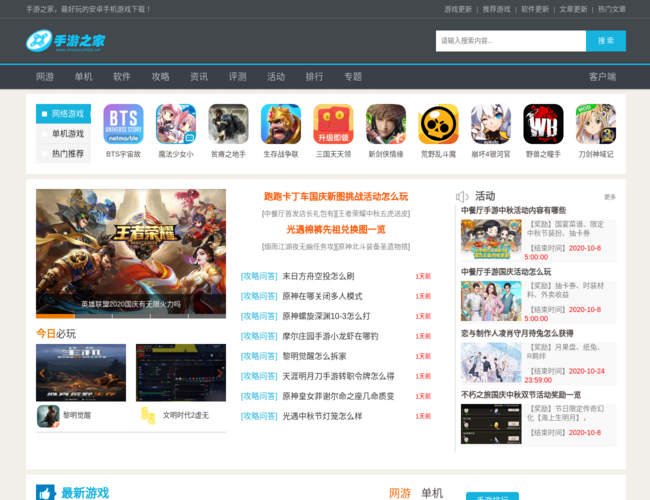Screen dimensions: 650x500
Task: Open article 原神螺旋深渊10-3怎么打
Action: point(326,316)
